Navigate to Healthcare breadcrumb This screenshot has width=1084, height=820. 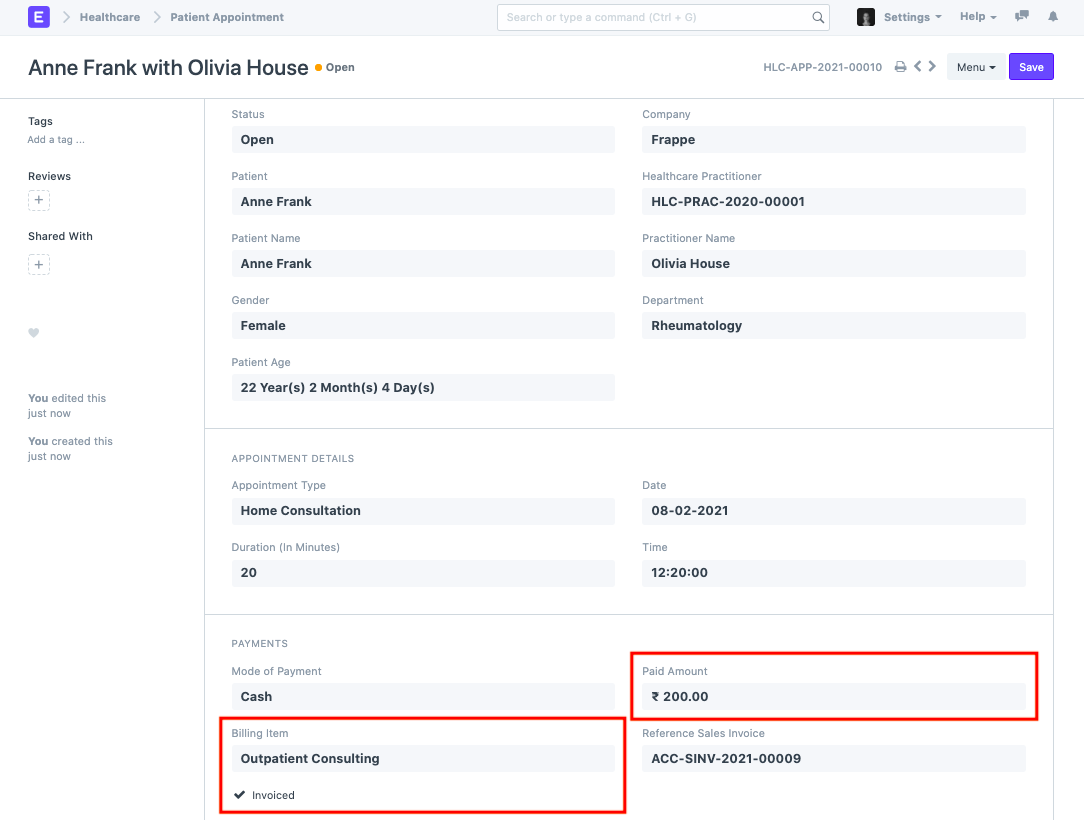pyautogui.click(x=109, y=17)
